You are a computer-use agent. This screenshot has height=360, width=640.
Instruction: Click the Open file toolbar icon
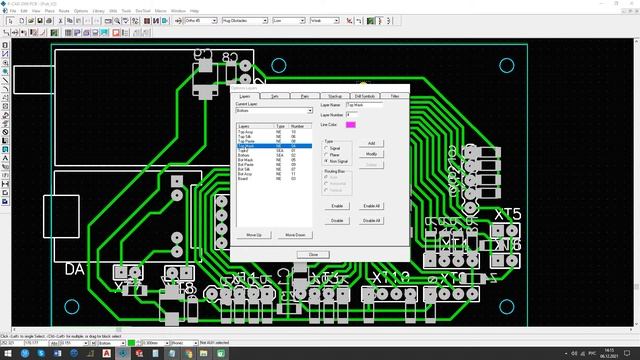click(31, 20)
